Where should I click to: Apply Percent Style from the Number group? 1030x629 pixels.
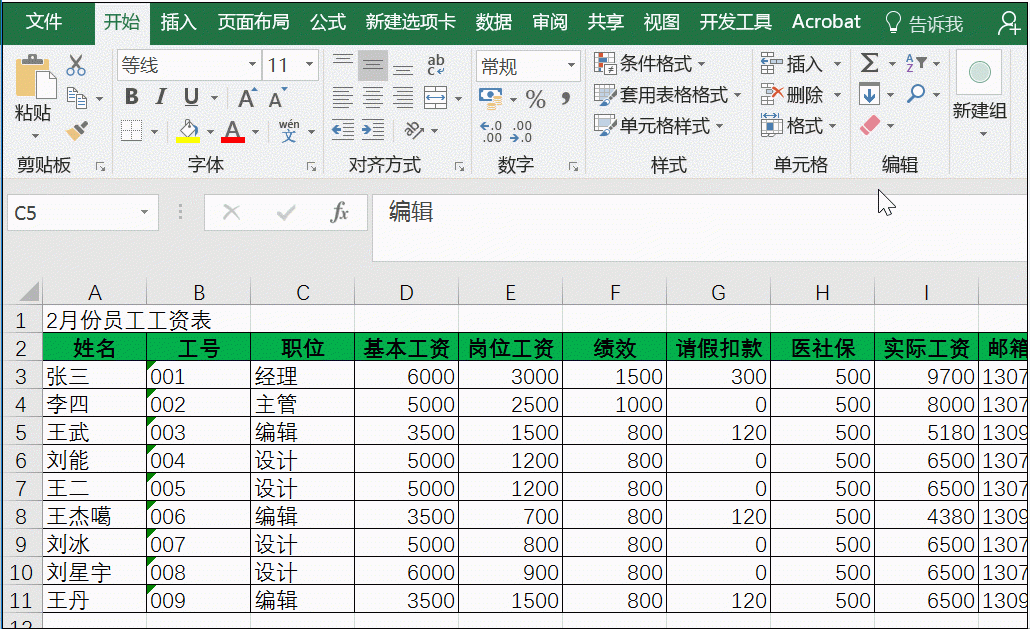pyautogui.click(x=536, y=99)
